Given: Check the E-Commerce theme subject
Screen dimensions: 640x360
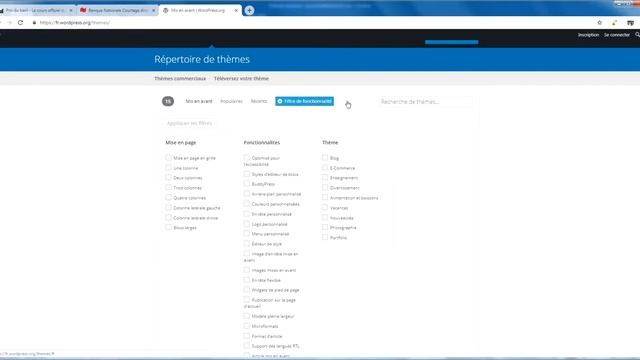Looking at the screenshot, I should coord(325,168).
